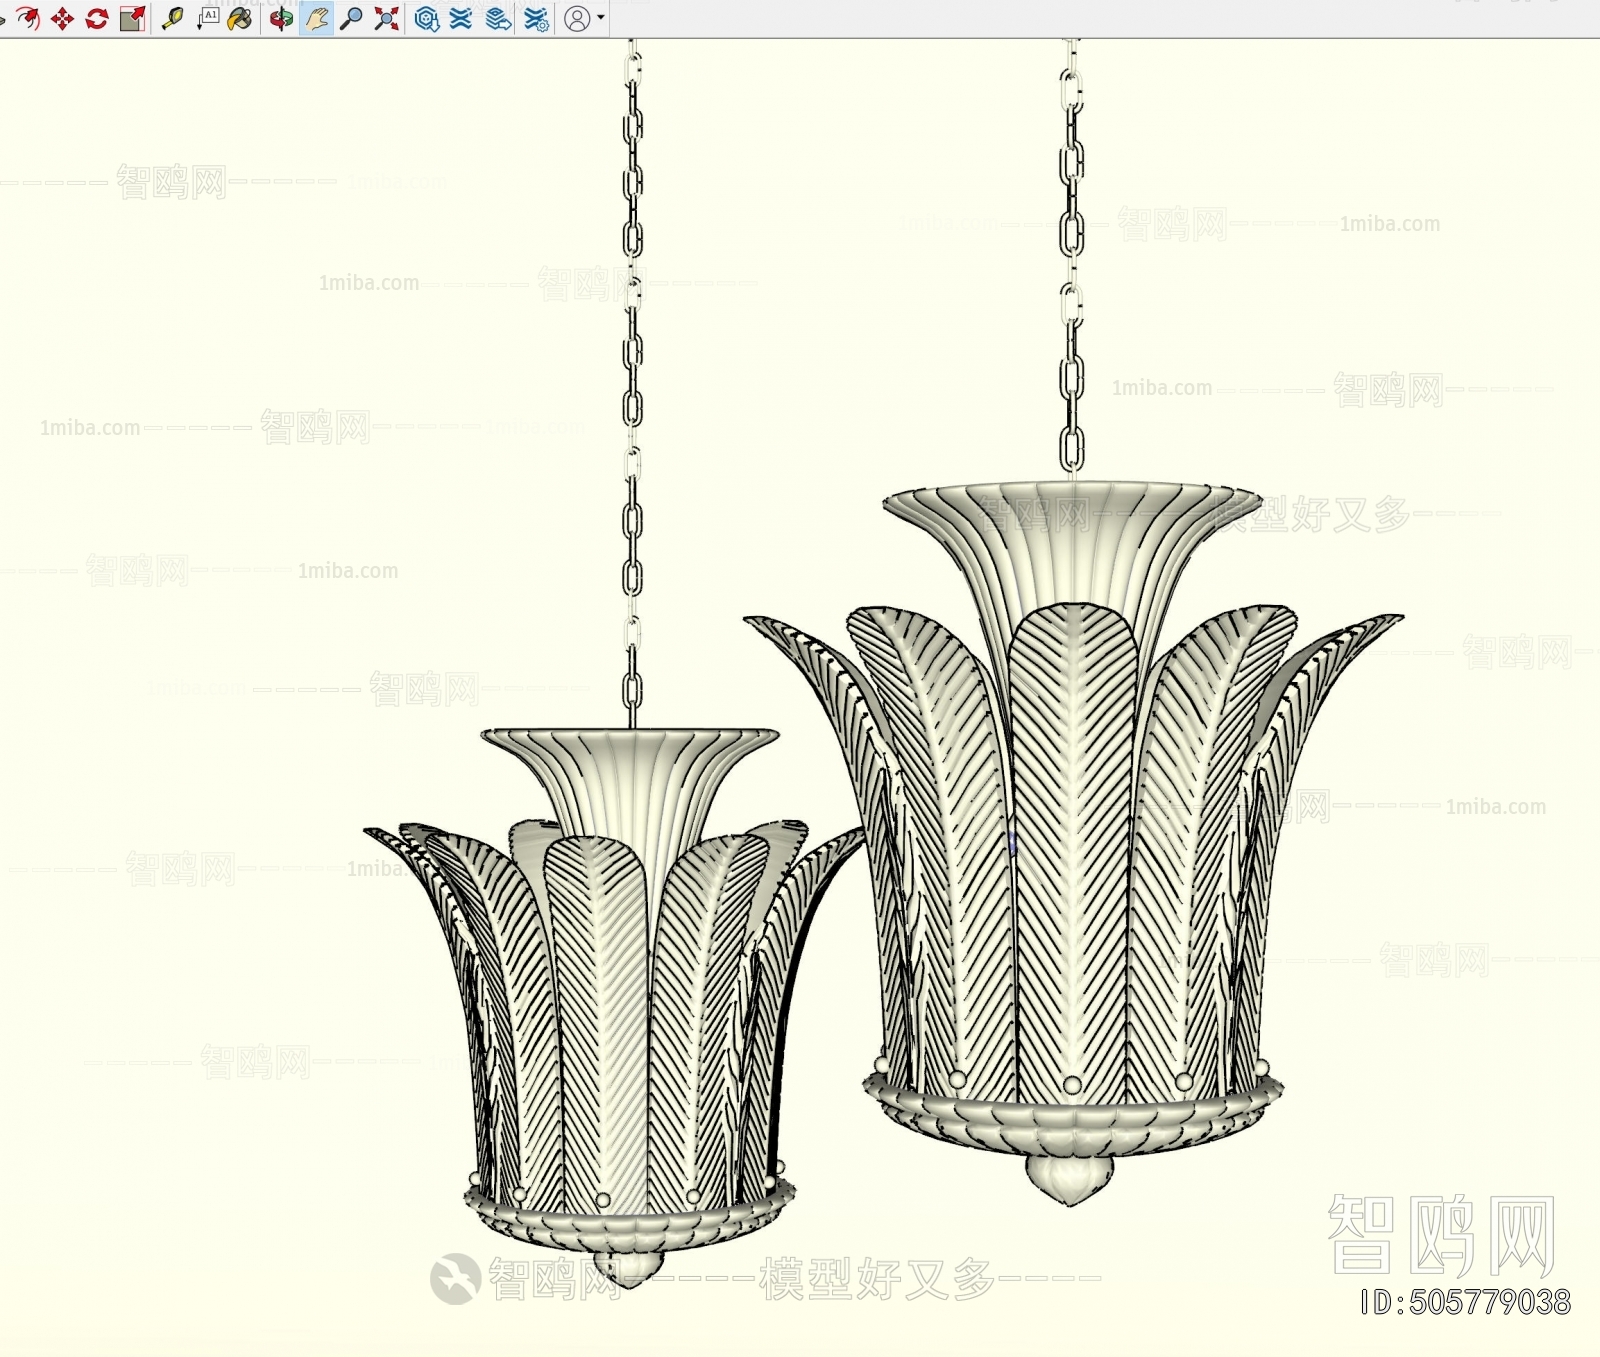Select the Paint Bucket tool
Viewport: 1600px width, 1357px height.
[240, 18]
